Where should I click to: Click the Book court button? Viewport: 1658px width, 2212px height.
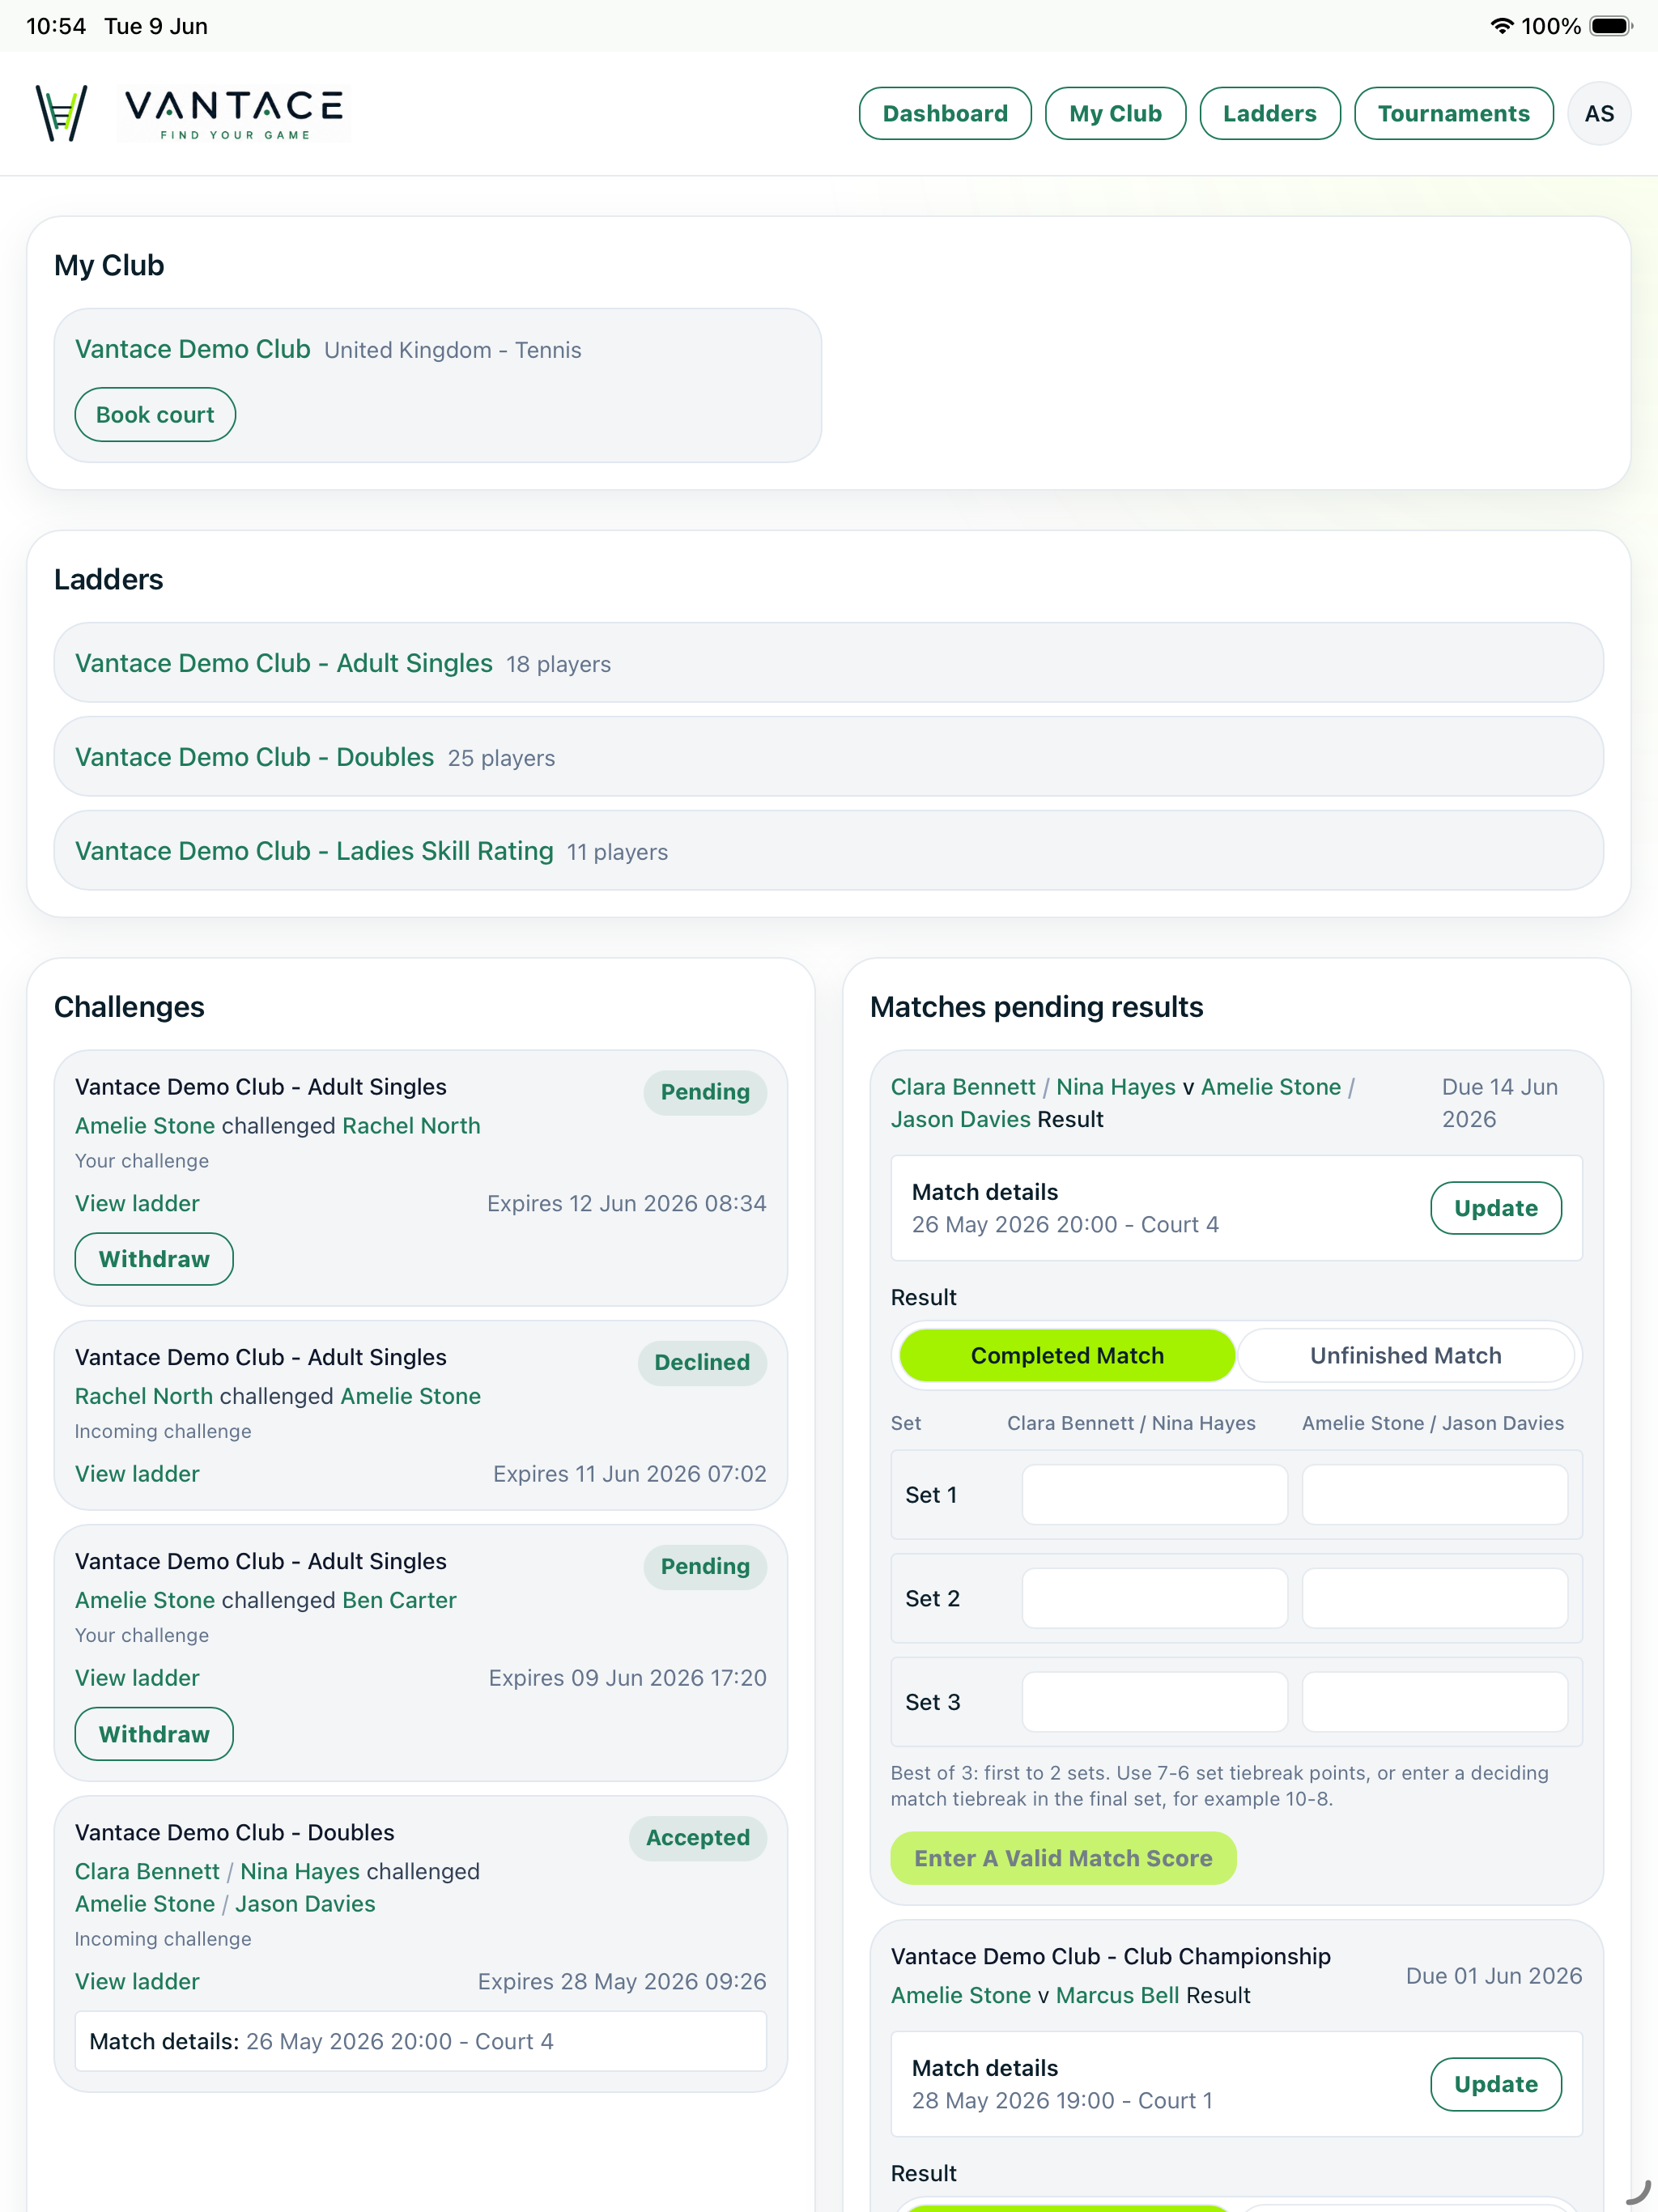point(155,415)
